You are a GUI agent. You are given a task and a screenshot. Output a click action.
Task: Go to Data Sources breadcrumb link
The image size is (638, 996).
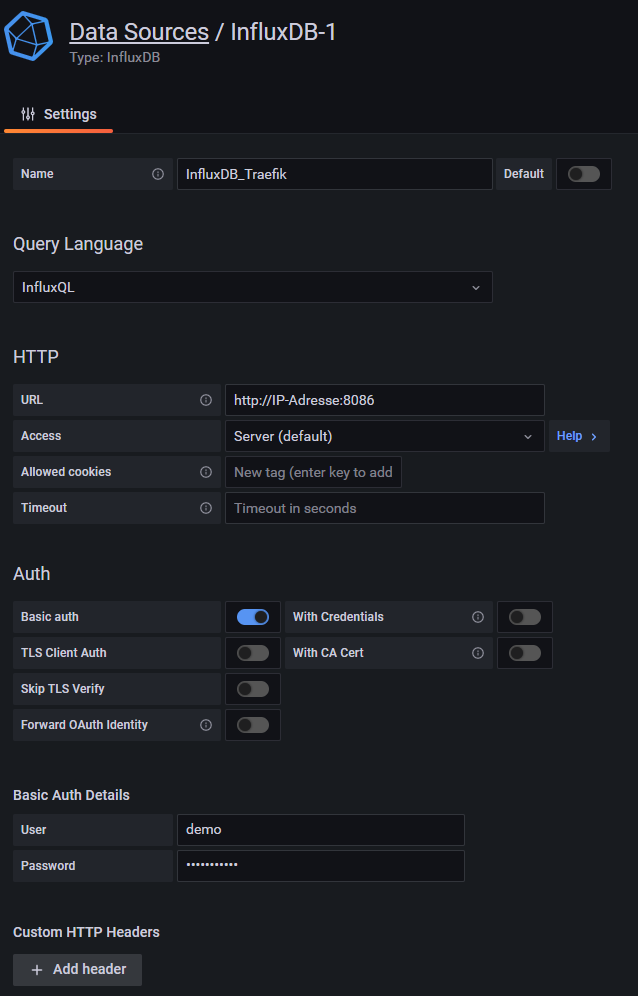click(139, 32)
